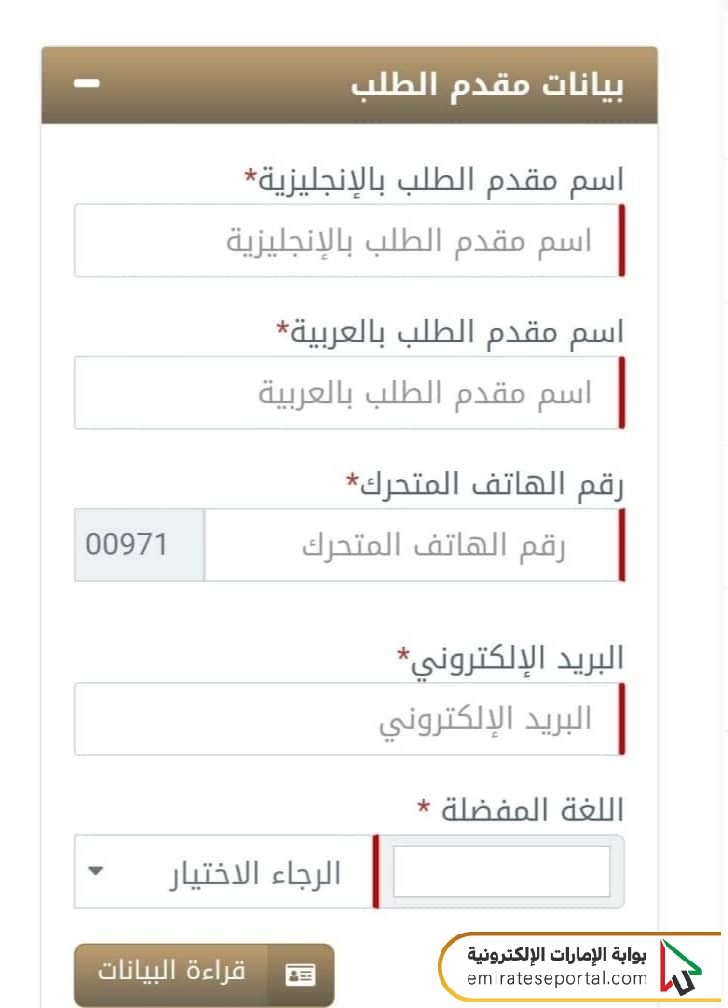The width and height of the screenshot is (728, 1008).
Task: Click the 'اسم مقدم الطلب بالإنجليزية' label
Action: click(434, 179)
